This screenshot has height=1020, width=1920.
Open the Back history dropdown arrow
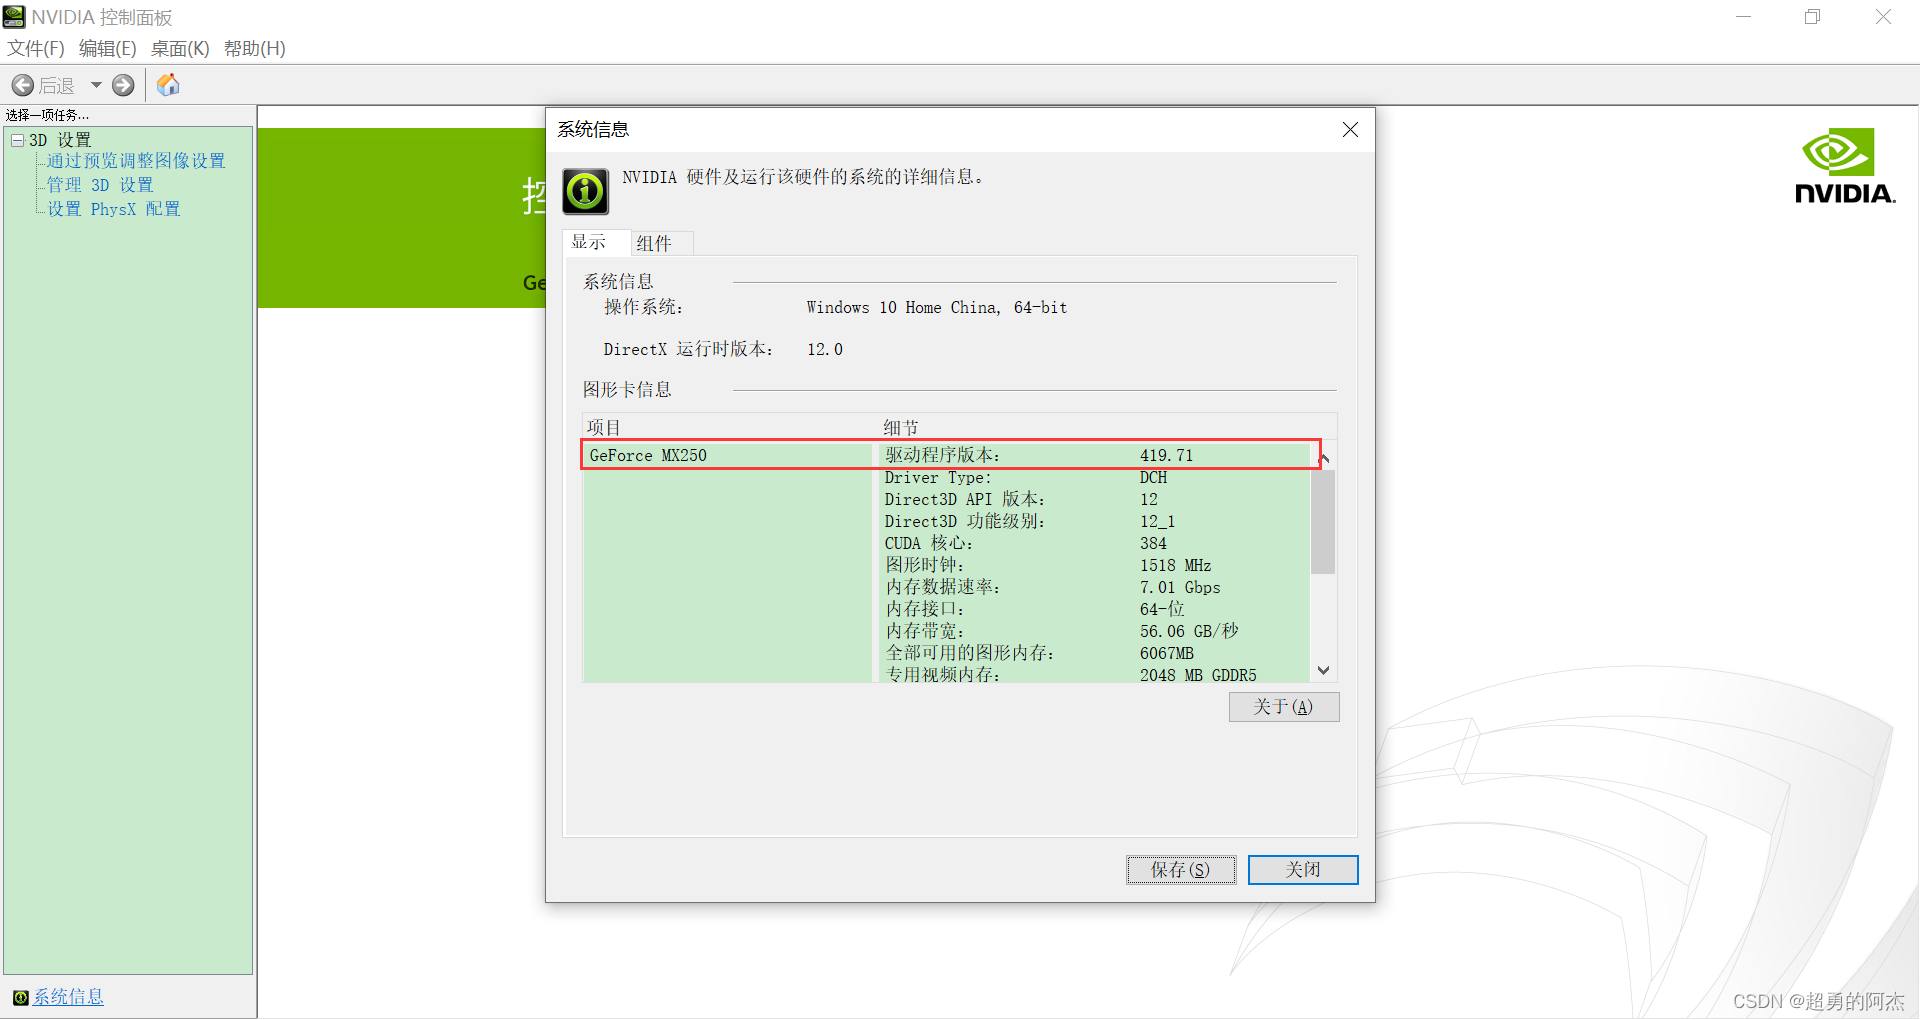tap(96, 86)
